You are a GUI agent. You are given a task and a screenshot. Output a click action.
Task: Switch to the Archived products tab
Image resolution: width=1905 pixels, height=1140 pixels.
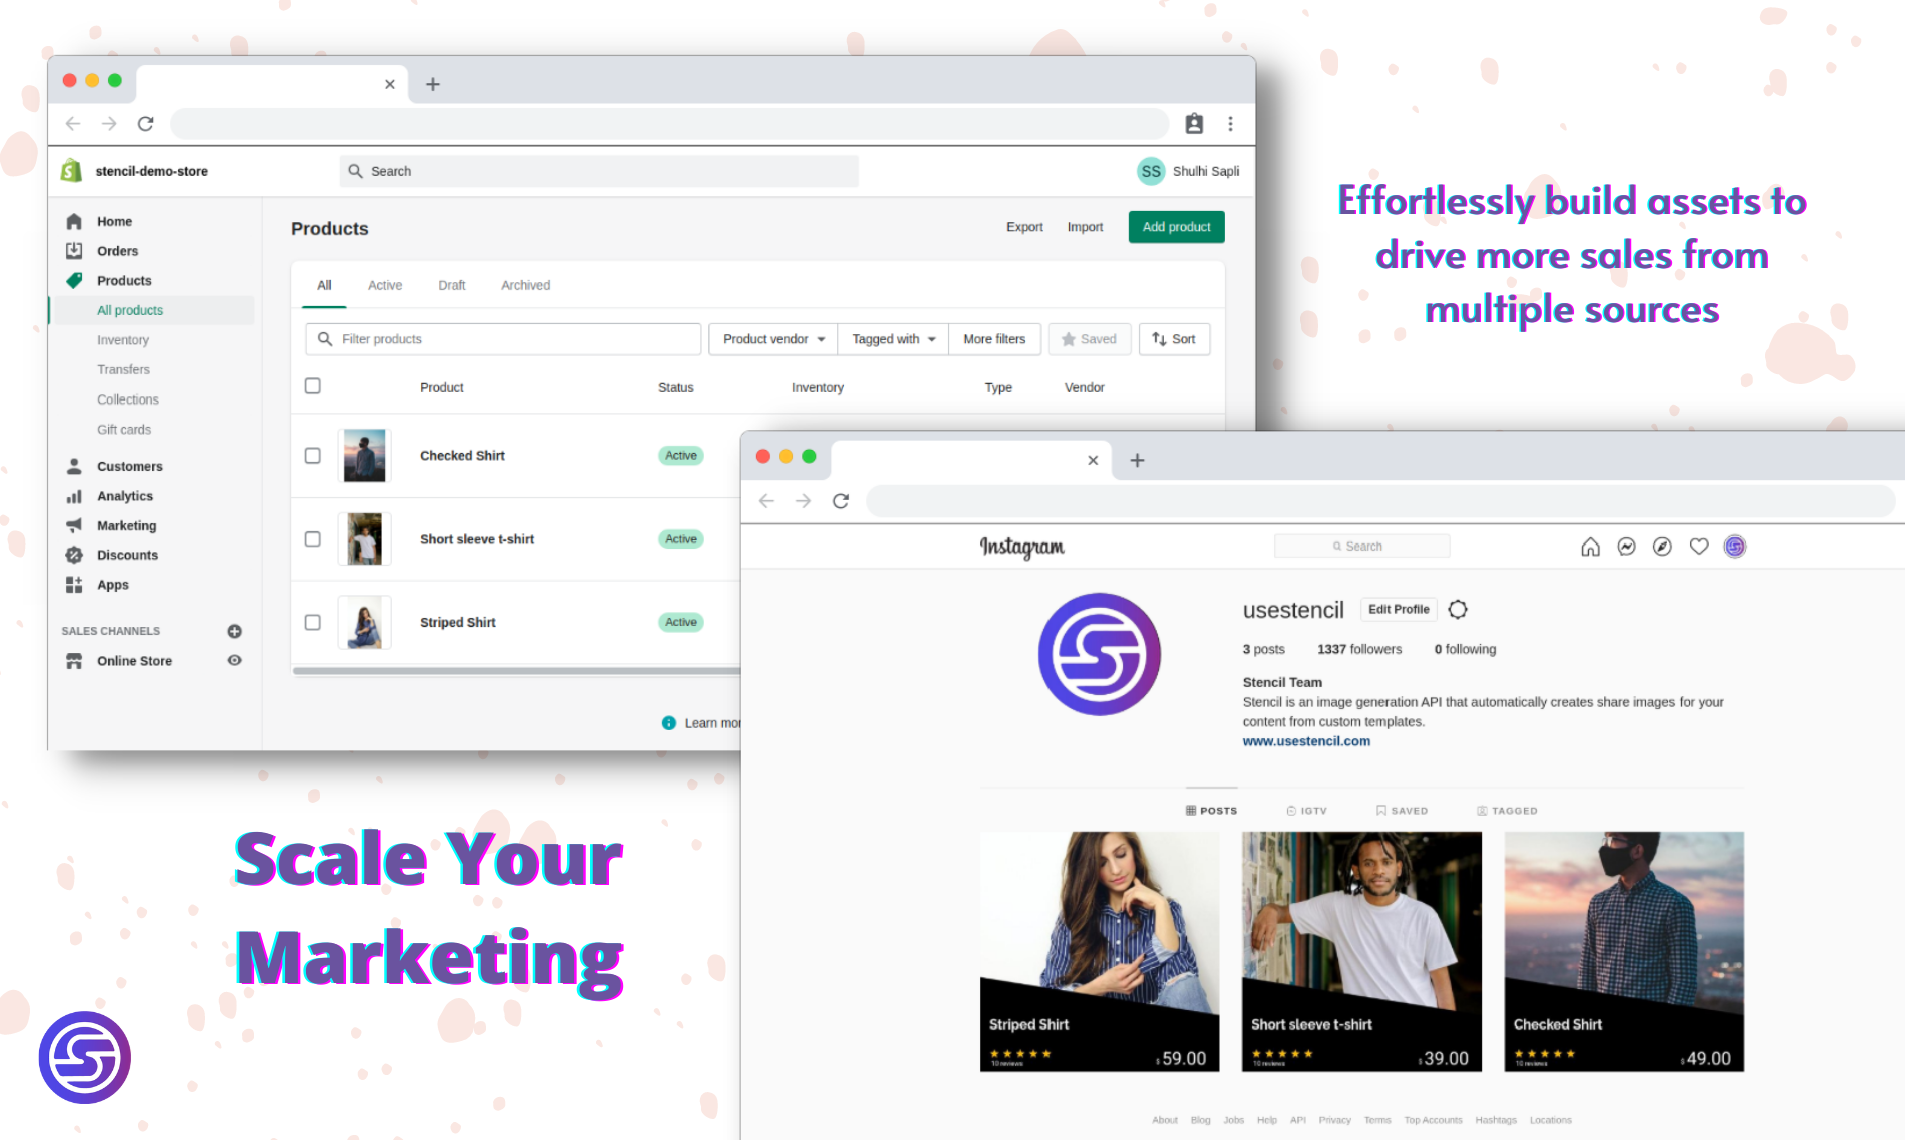pos(526,285)
